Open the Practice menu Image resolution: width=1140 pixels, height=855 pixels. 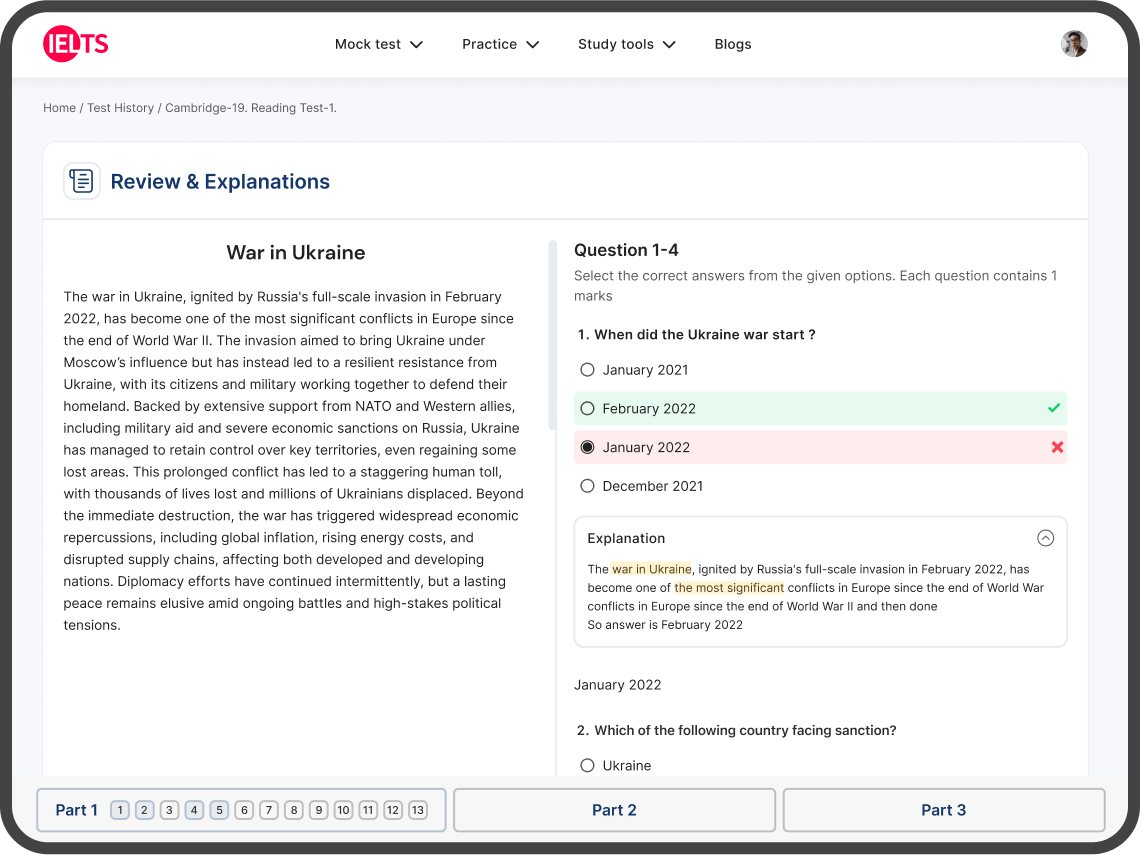pyautogui.click(x=500, y=43)
